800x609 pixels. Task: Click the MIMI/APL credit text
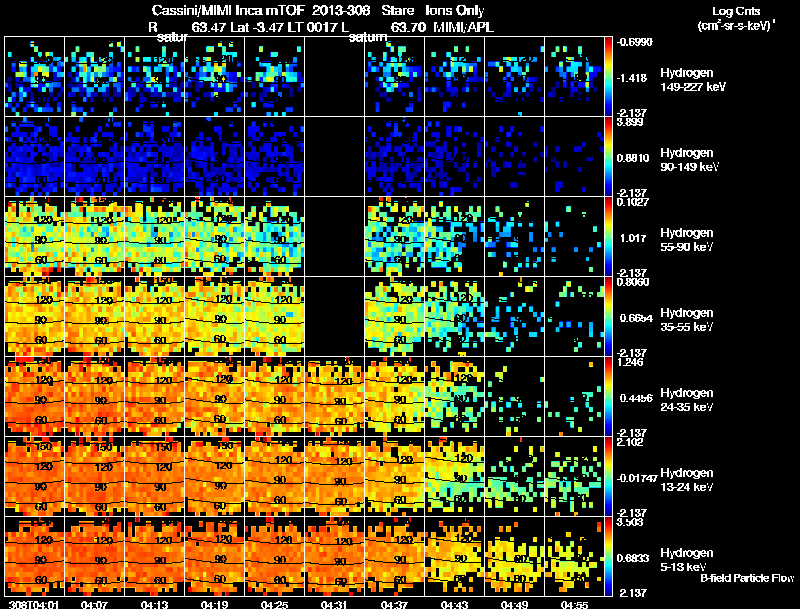click(x=463, y=27)
